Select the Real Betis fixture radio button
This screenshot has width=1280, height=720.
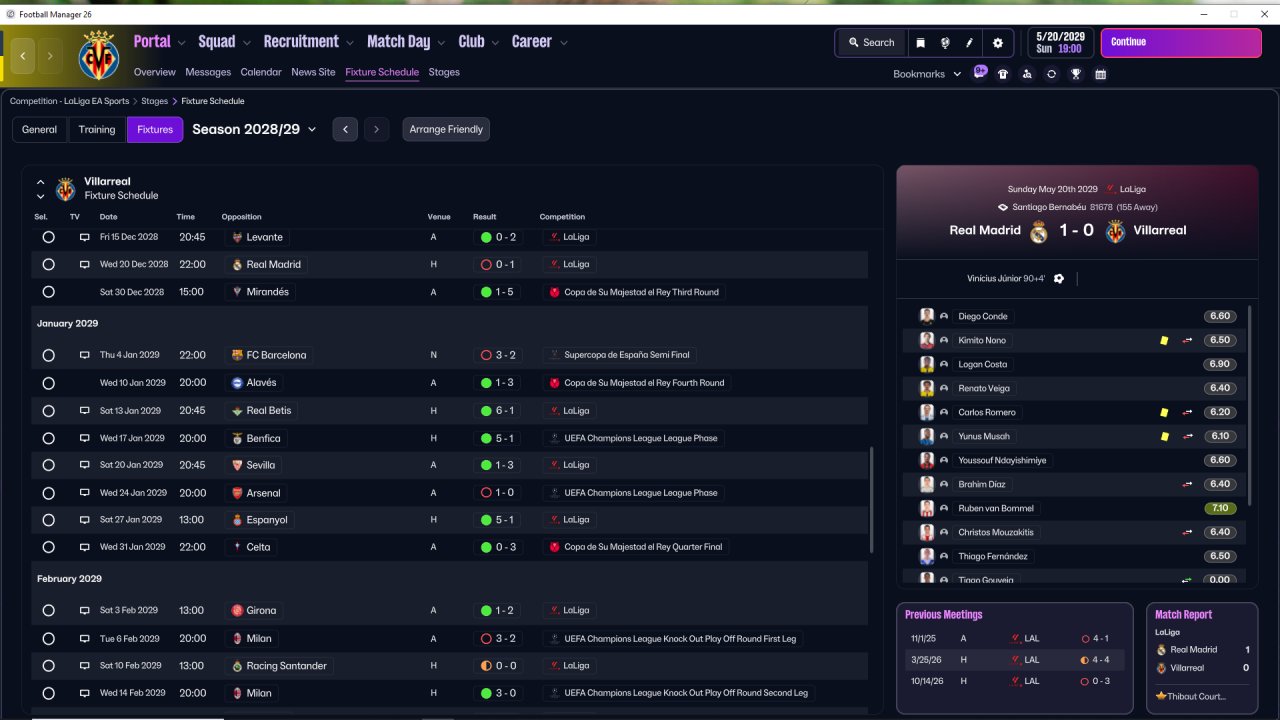(48, 411)
